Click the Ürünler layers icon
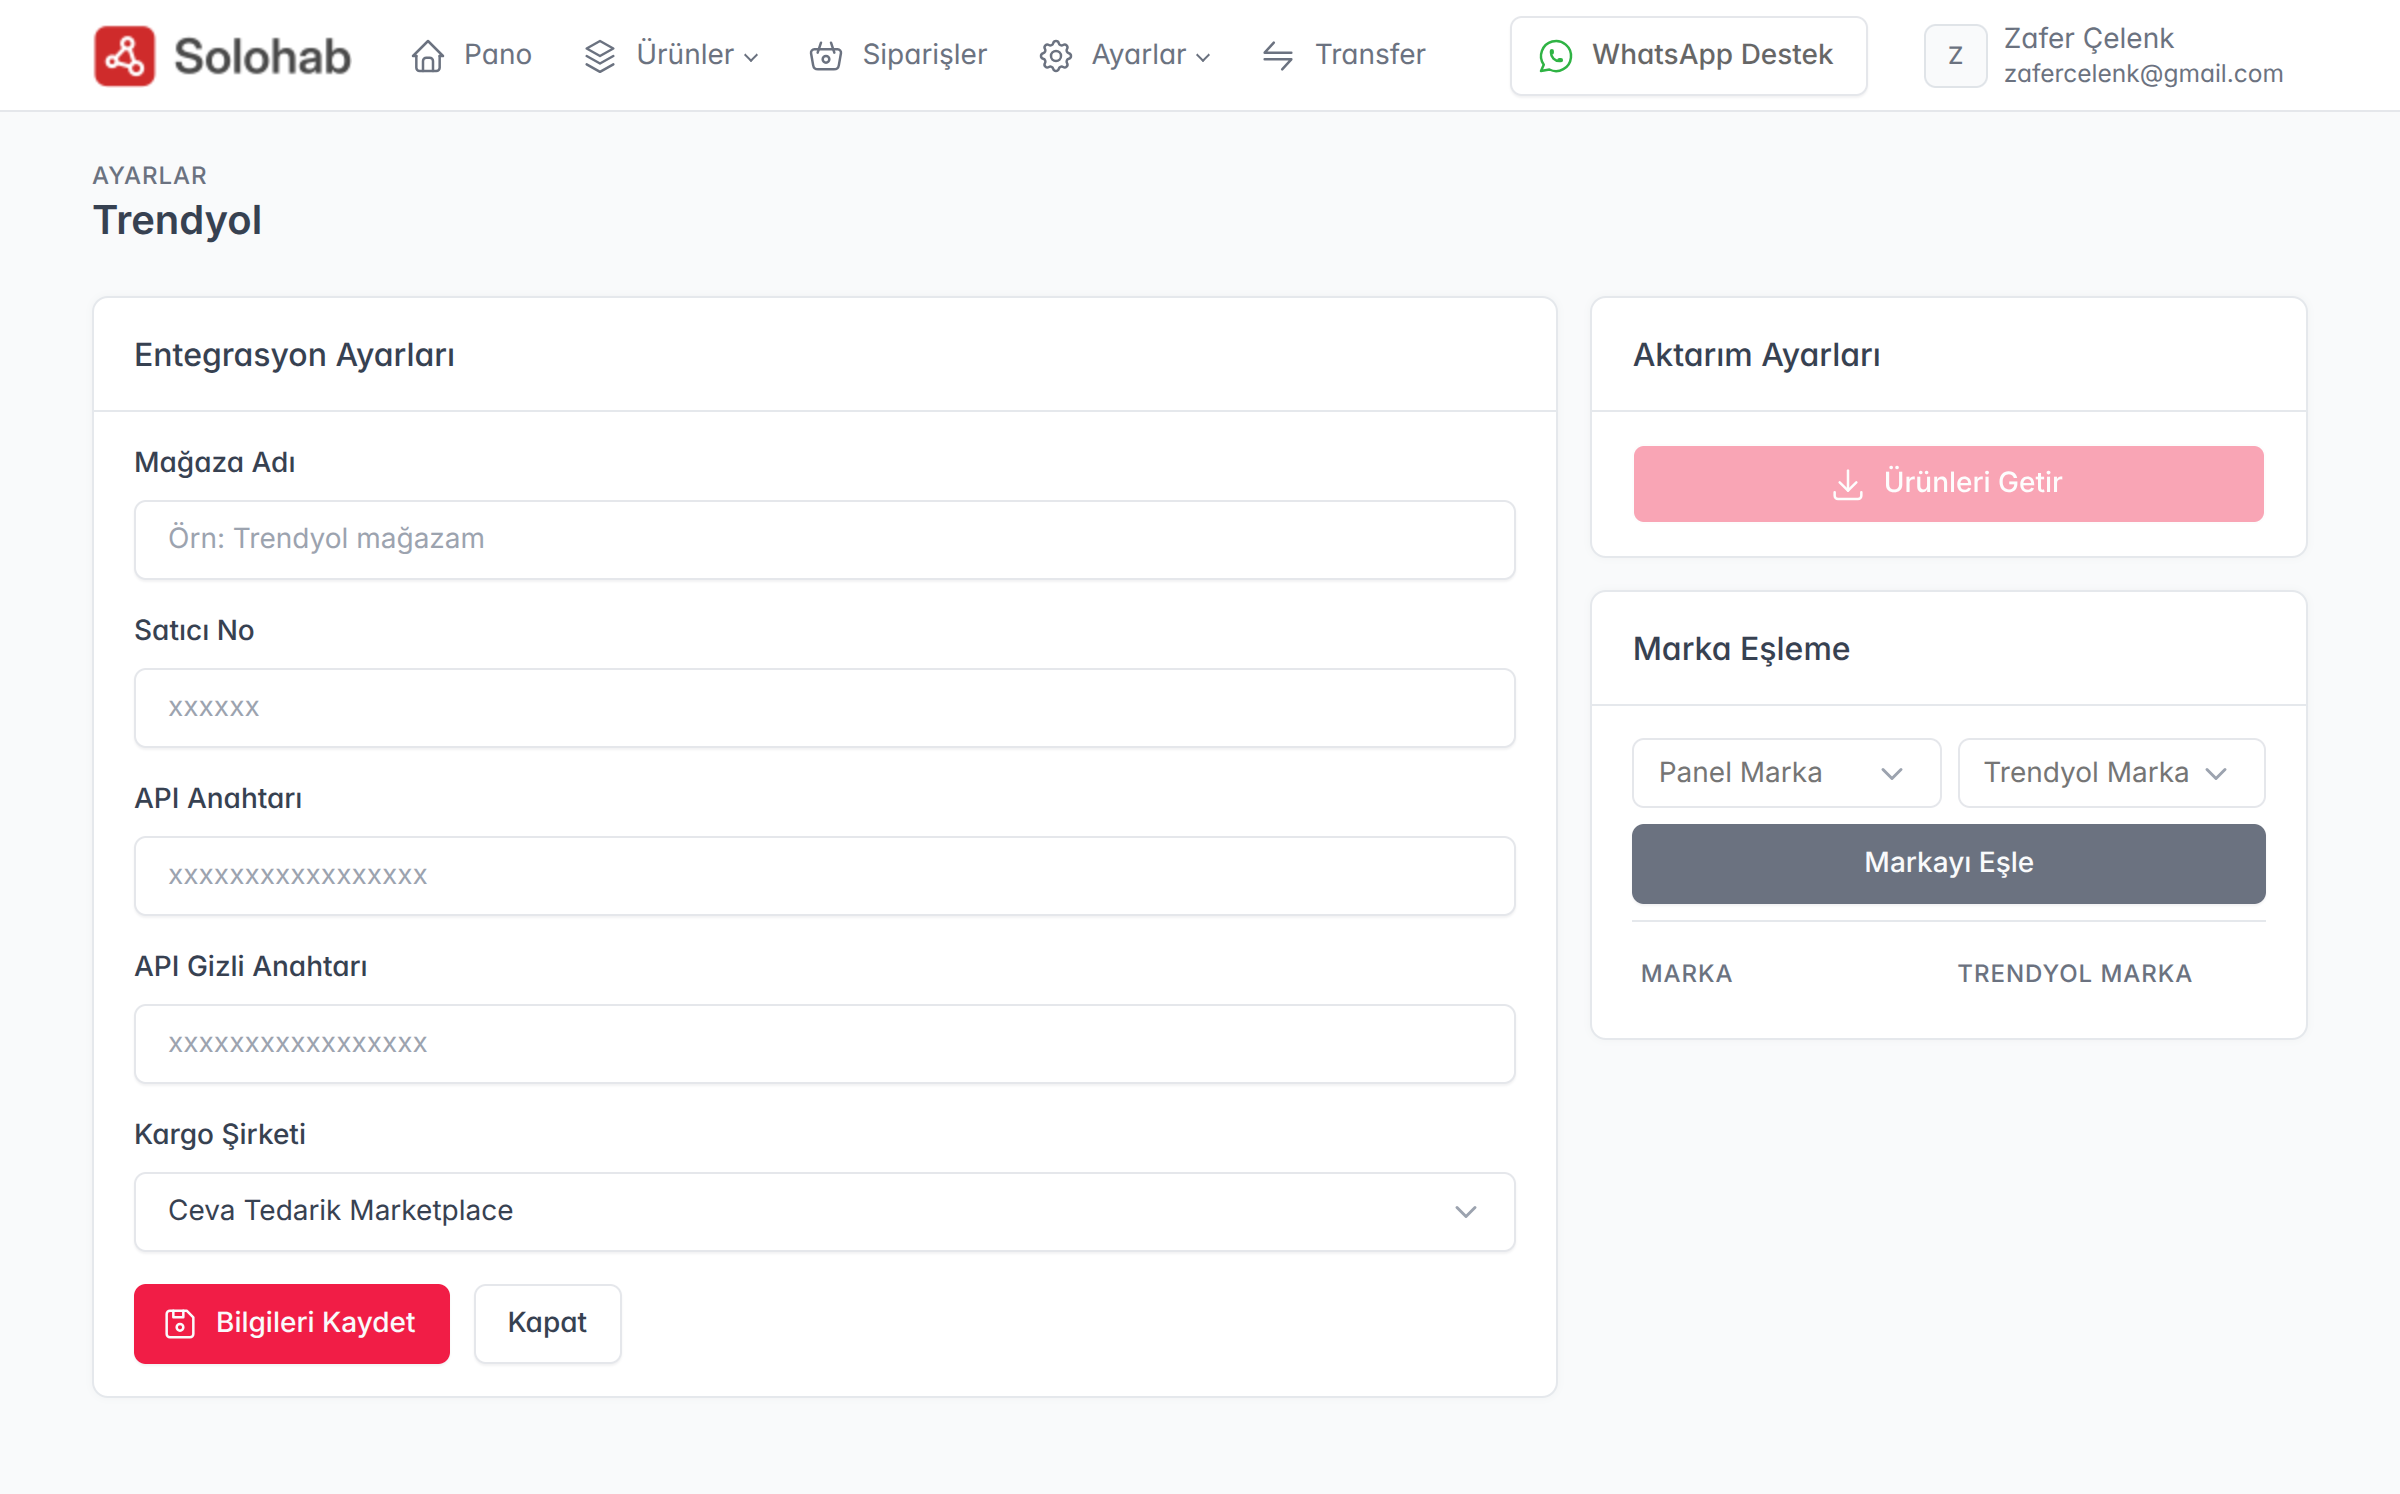The image size is (2400, 1494). coord(600,56)
